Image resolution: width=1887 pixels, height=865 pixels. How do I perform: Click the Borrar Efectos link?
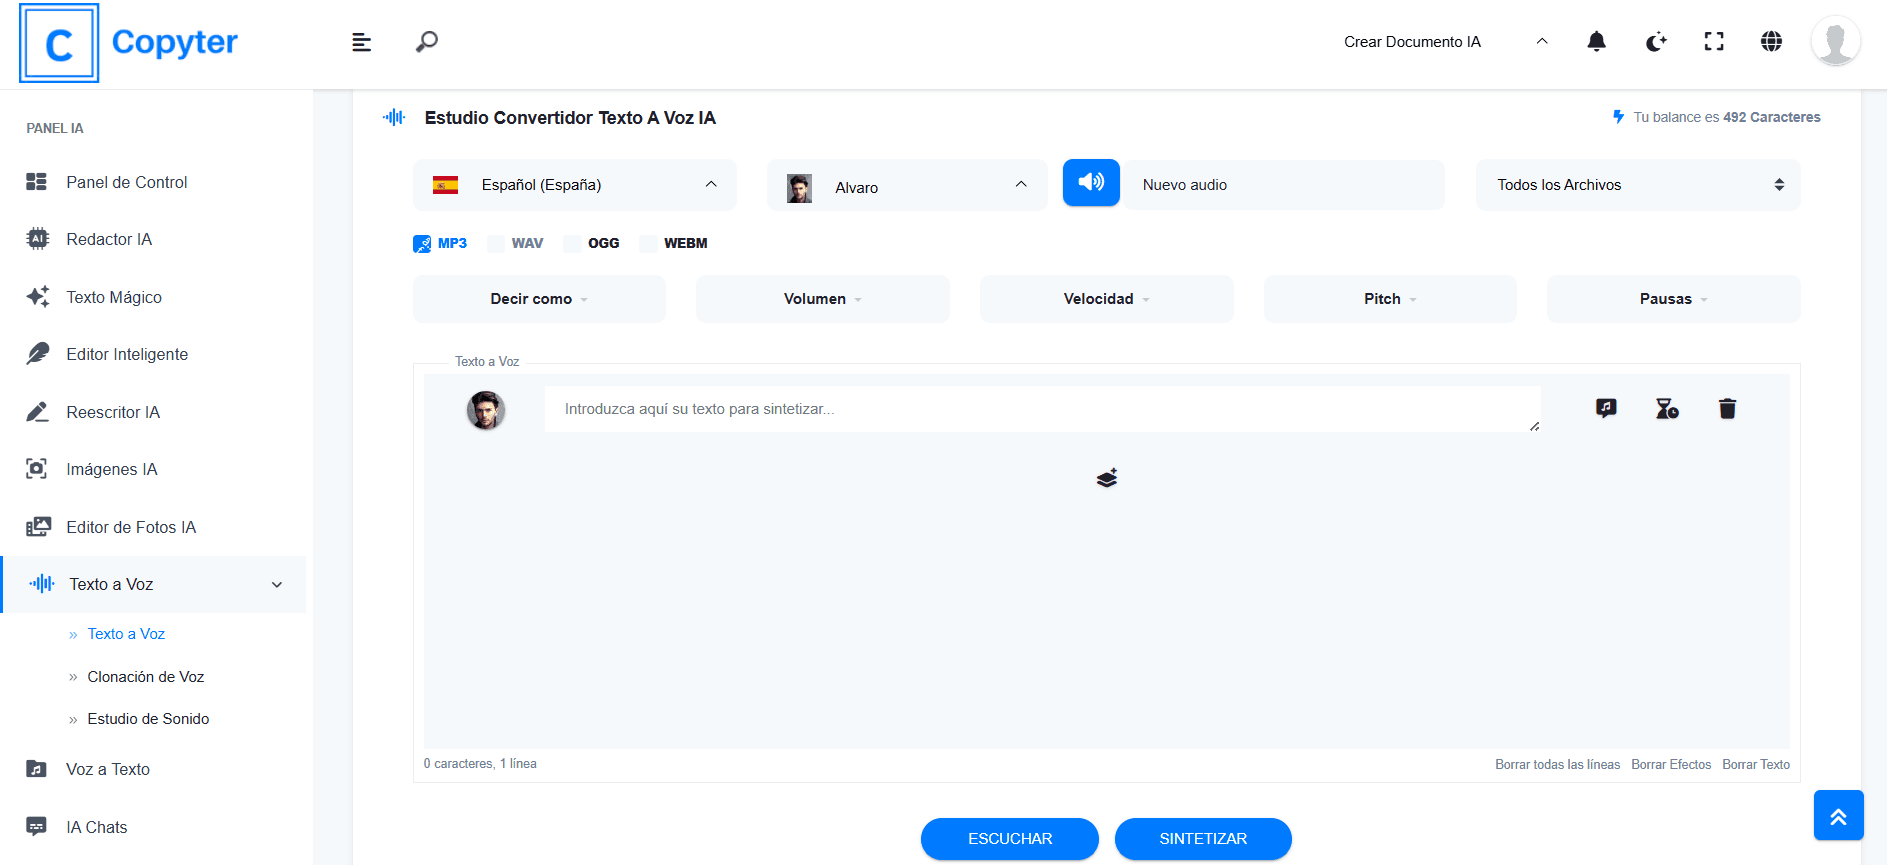[x=1670, y=764]
